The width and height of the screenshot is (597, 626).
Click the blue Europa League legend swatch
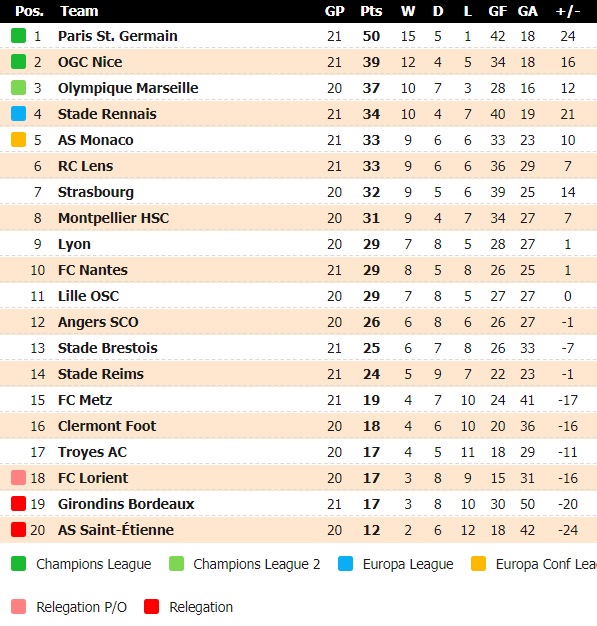pos(345,564)
